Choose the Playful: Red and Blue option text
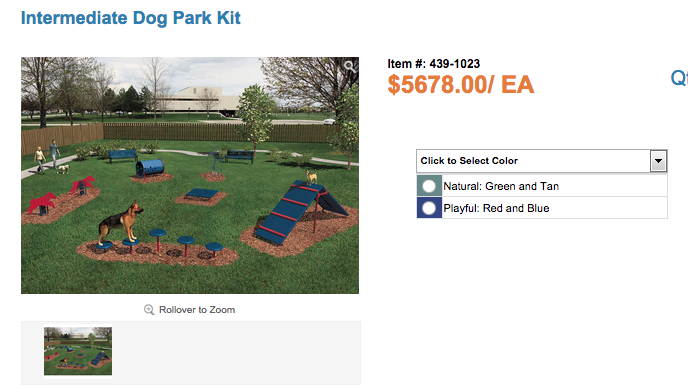The image size is (688, 388). point(496,208)
